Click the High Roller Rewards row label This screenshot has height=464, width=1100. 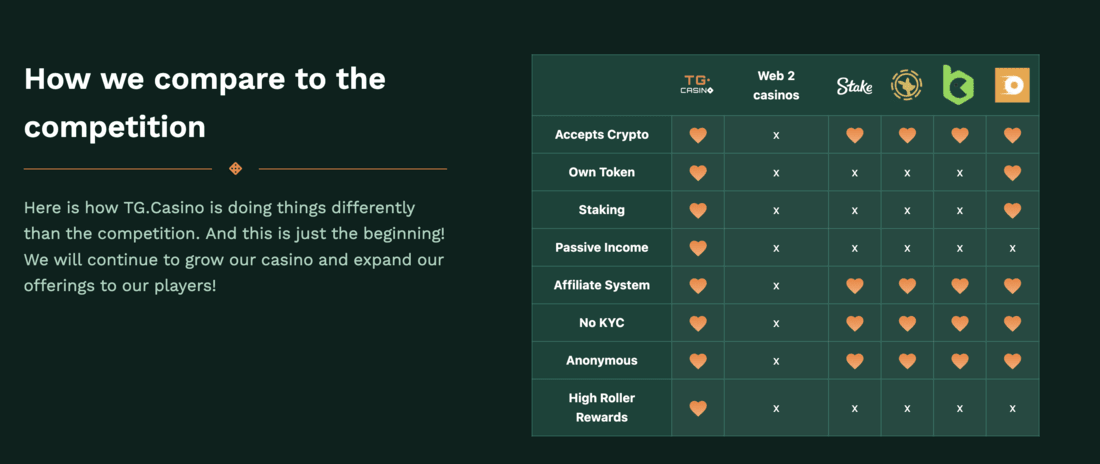[601, 408]
